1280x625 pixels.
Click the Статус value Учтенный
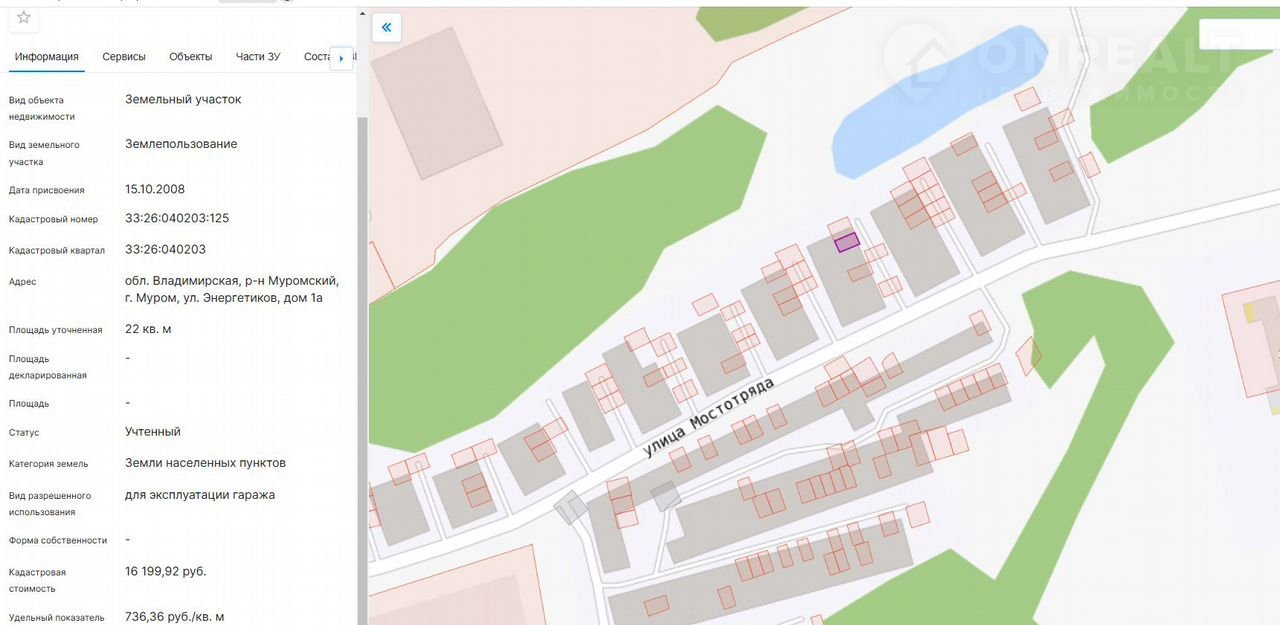click(x=153, y=432)
